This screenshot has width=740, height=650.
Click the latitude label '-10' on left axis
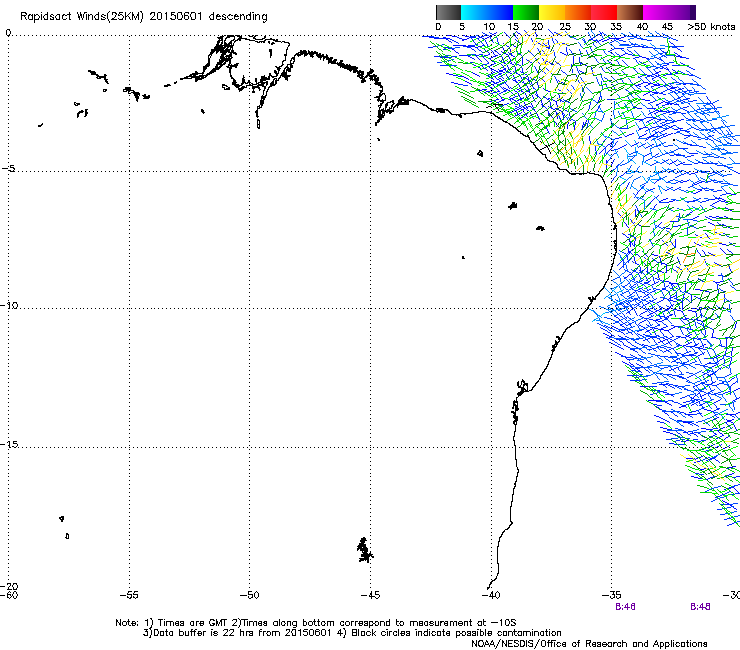point(9,305)
